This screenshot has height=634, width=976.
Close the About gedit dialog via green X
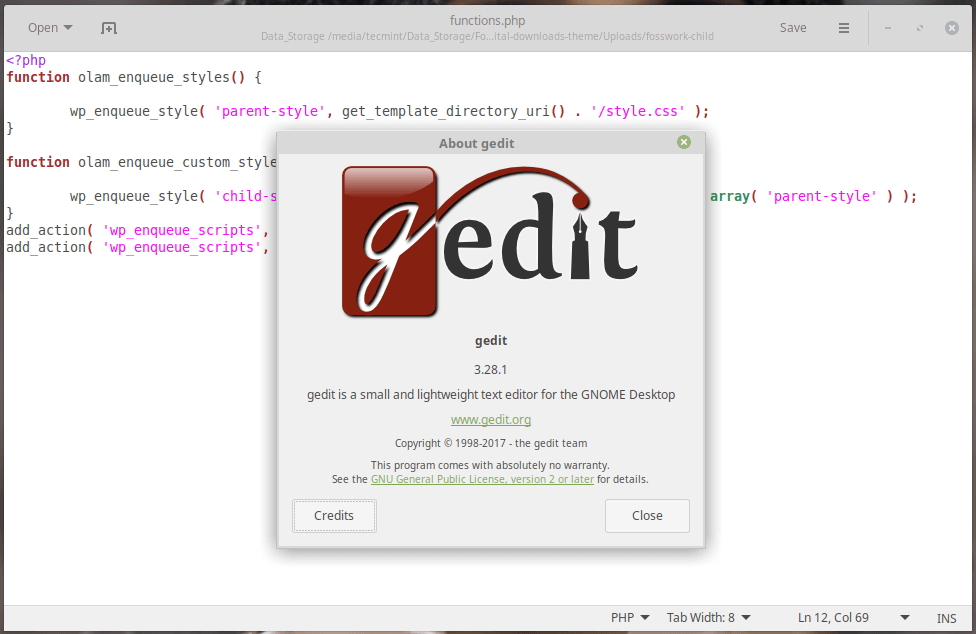tap(684, 142)
